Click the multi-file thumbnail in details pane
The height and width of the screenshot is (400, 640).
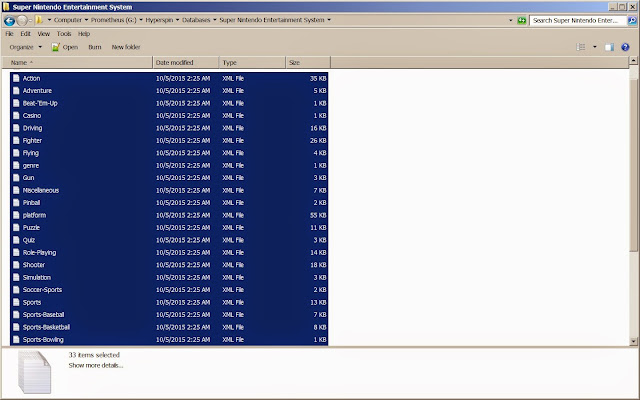[x=34, y=372]
